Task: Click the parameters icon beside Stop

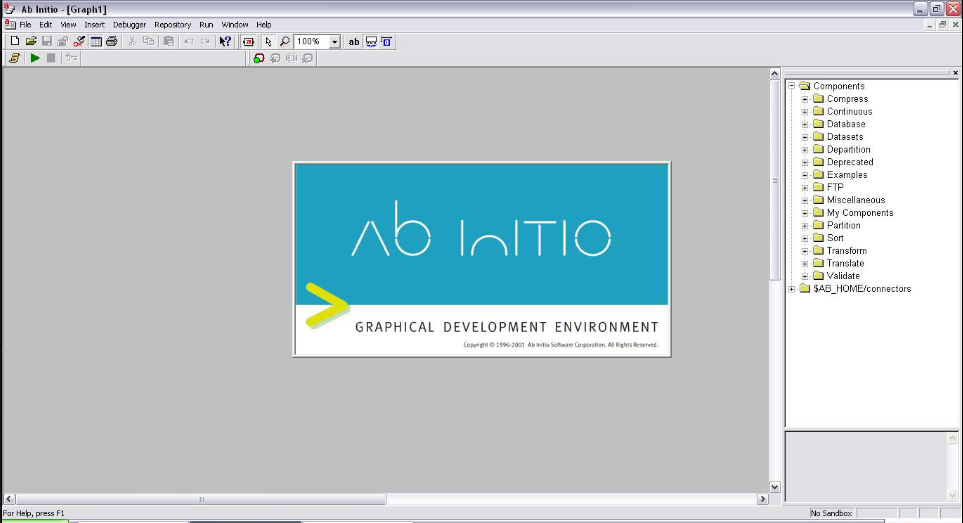Action: coord(71,58)
